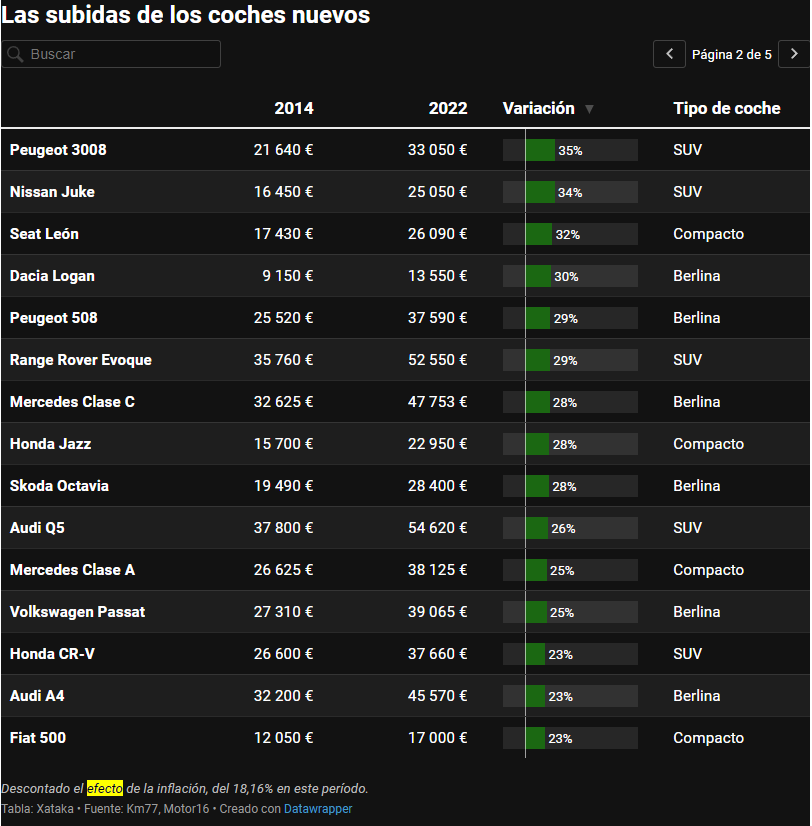Click the Fuente: Km77, Motor16 credit
This screenshot has height=826, width=812.
tap(146, 809)
